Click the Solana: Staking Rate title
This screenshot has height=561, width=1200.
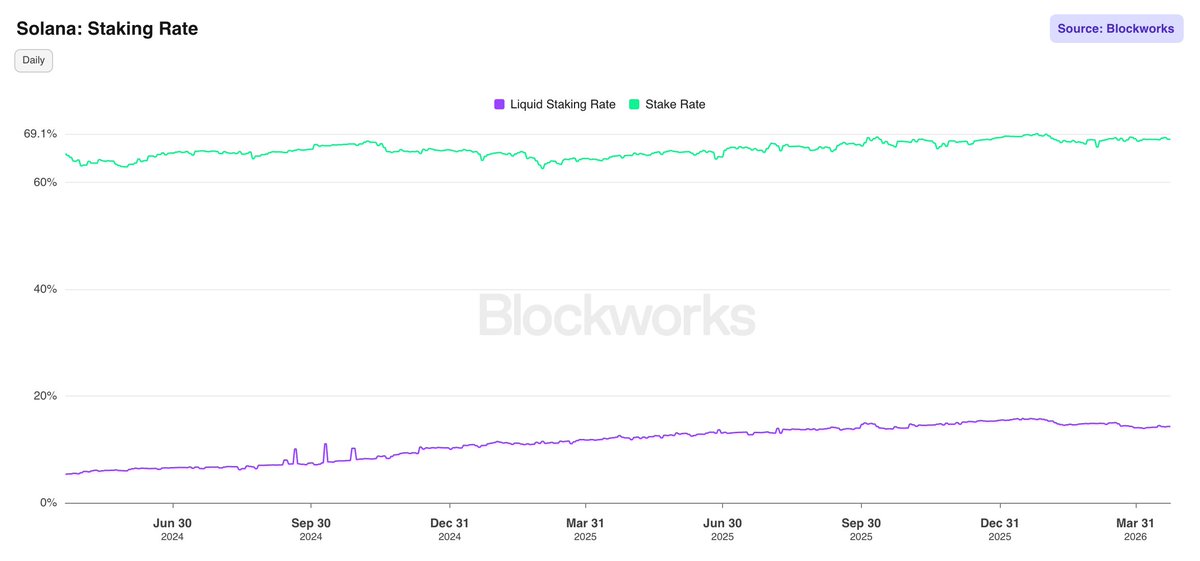click(107, 29)
